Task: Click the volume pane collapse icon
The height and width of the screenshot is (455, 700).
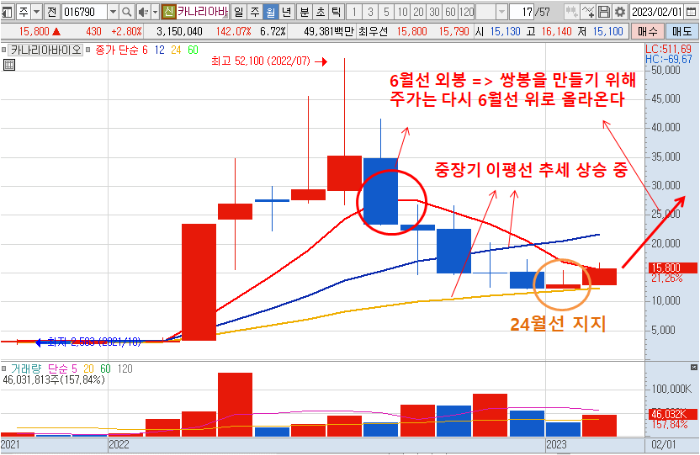Action: pos(694,367)
